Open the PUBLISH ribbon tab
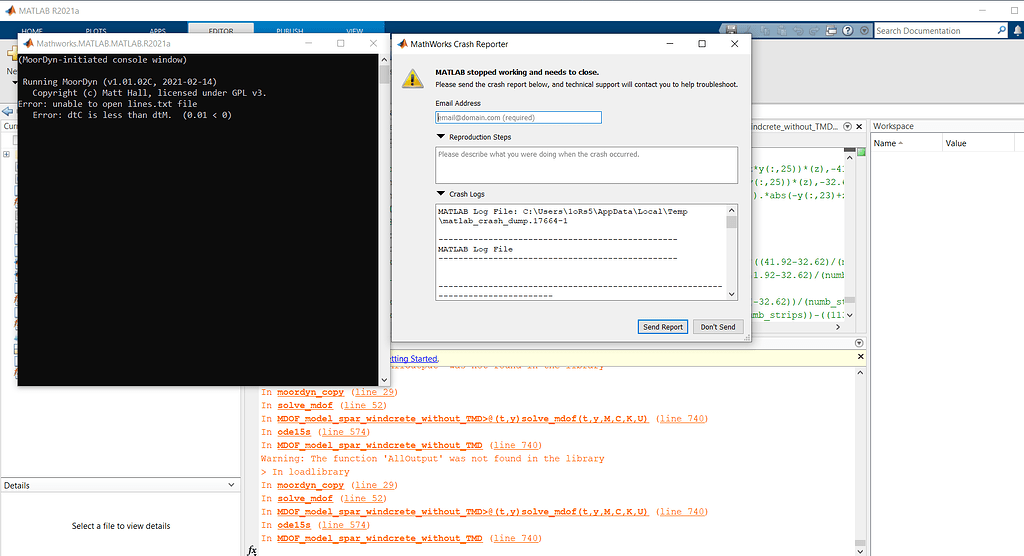 point(289,31)
